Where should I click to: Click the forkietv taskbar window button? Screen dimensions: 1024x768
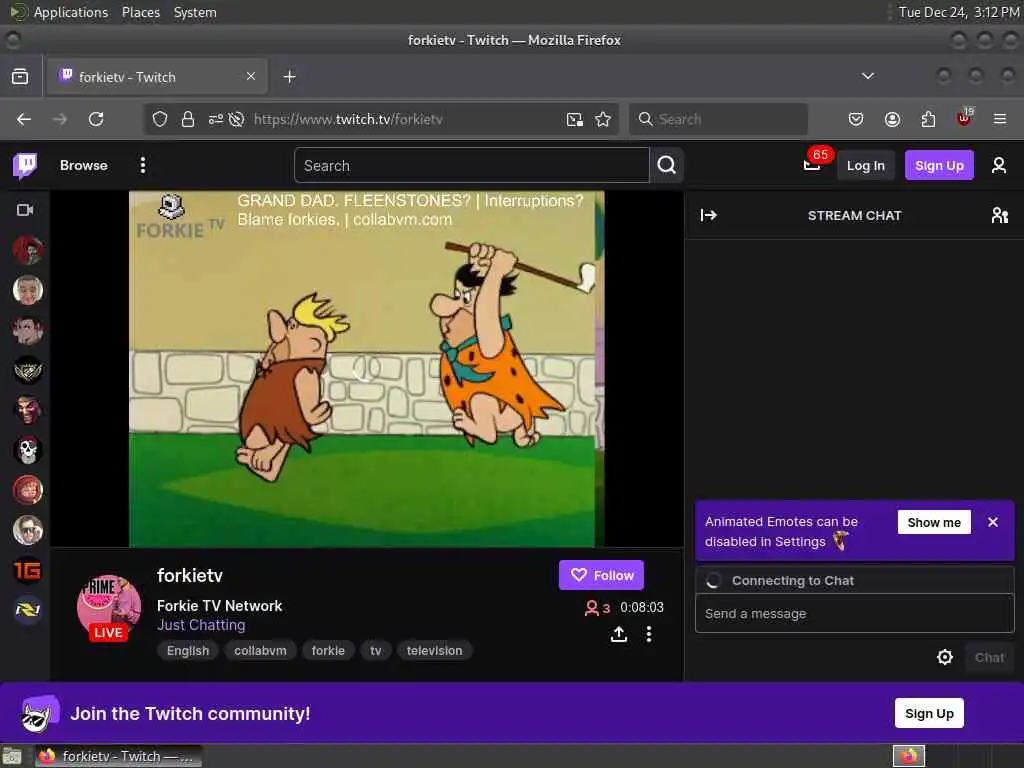119,756
